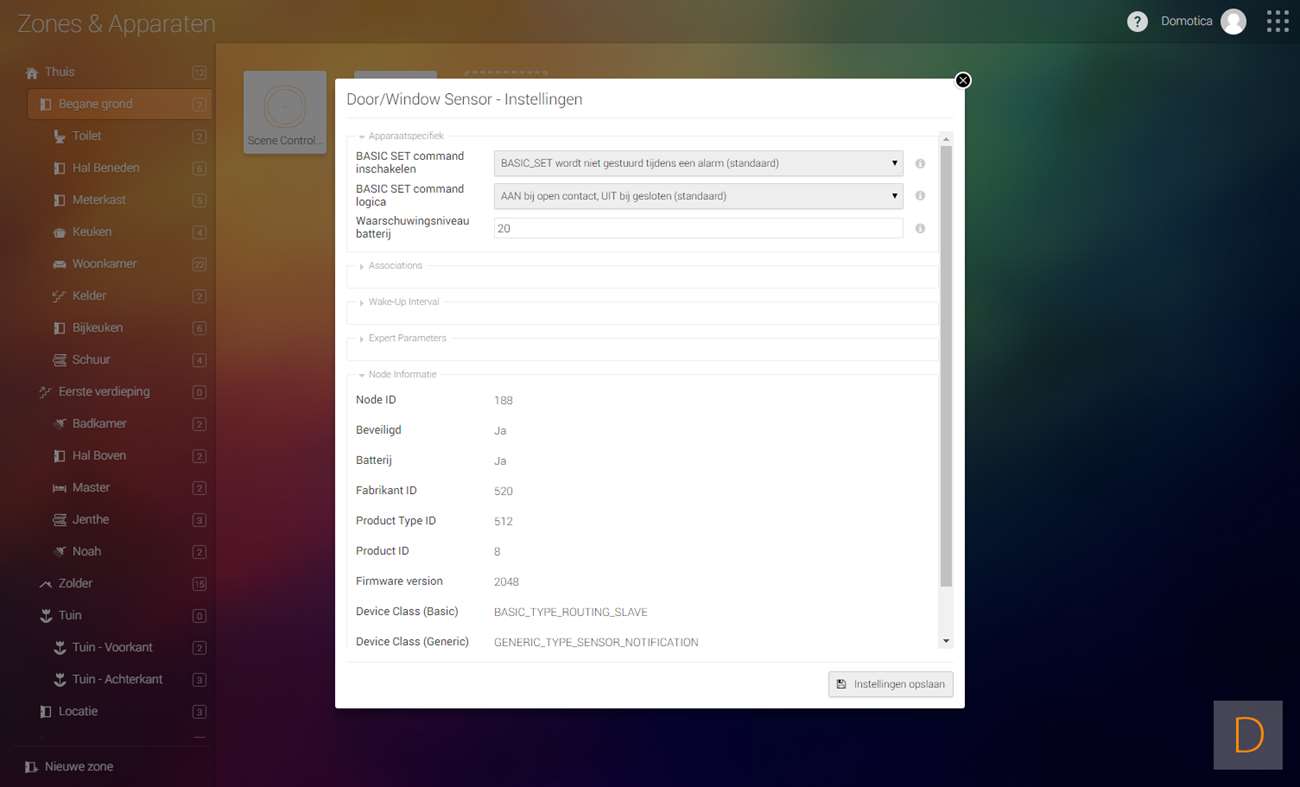Screen dimensions: 1300x787
Task: Select the Keuken zone in sidebar
Action: coord(92,232)
